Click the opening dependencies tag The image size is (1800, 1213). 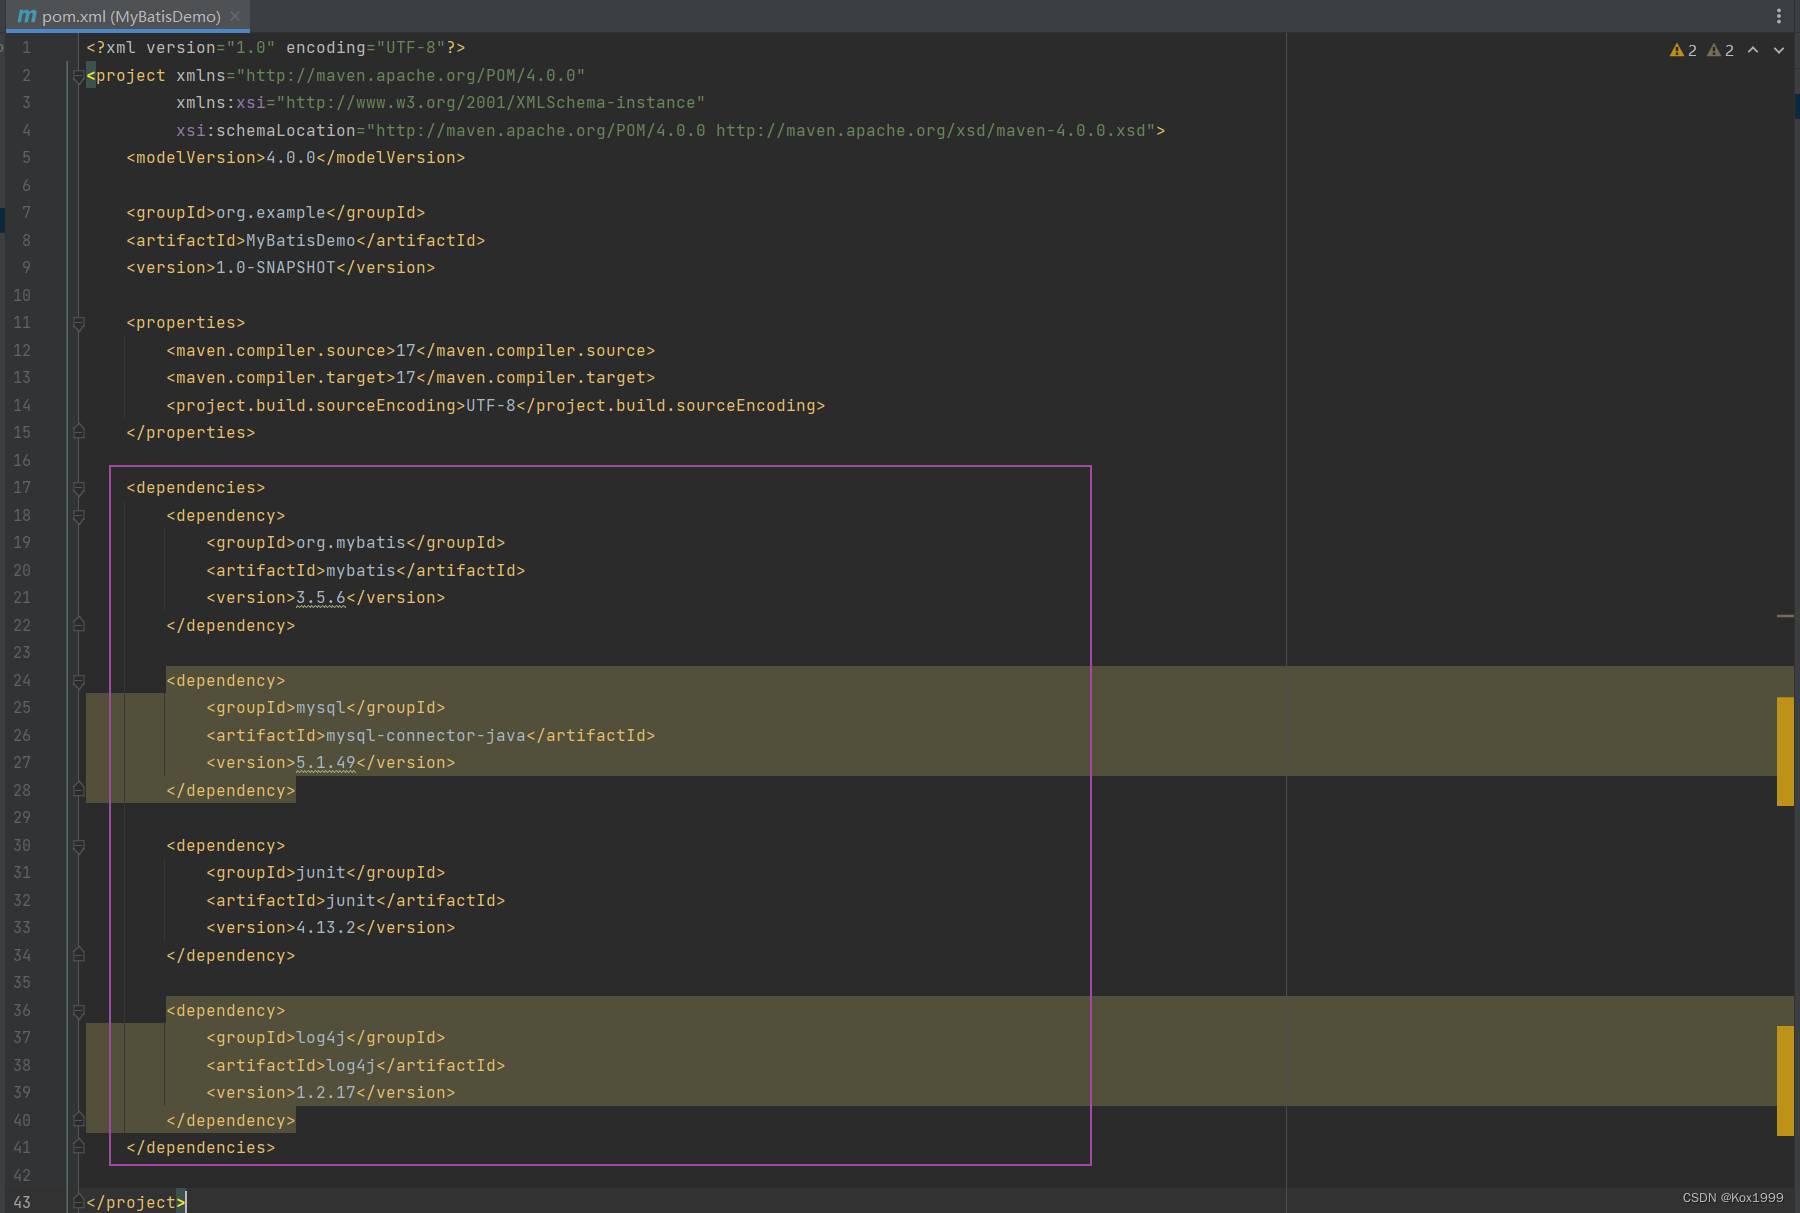tap(196, 488)
